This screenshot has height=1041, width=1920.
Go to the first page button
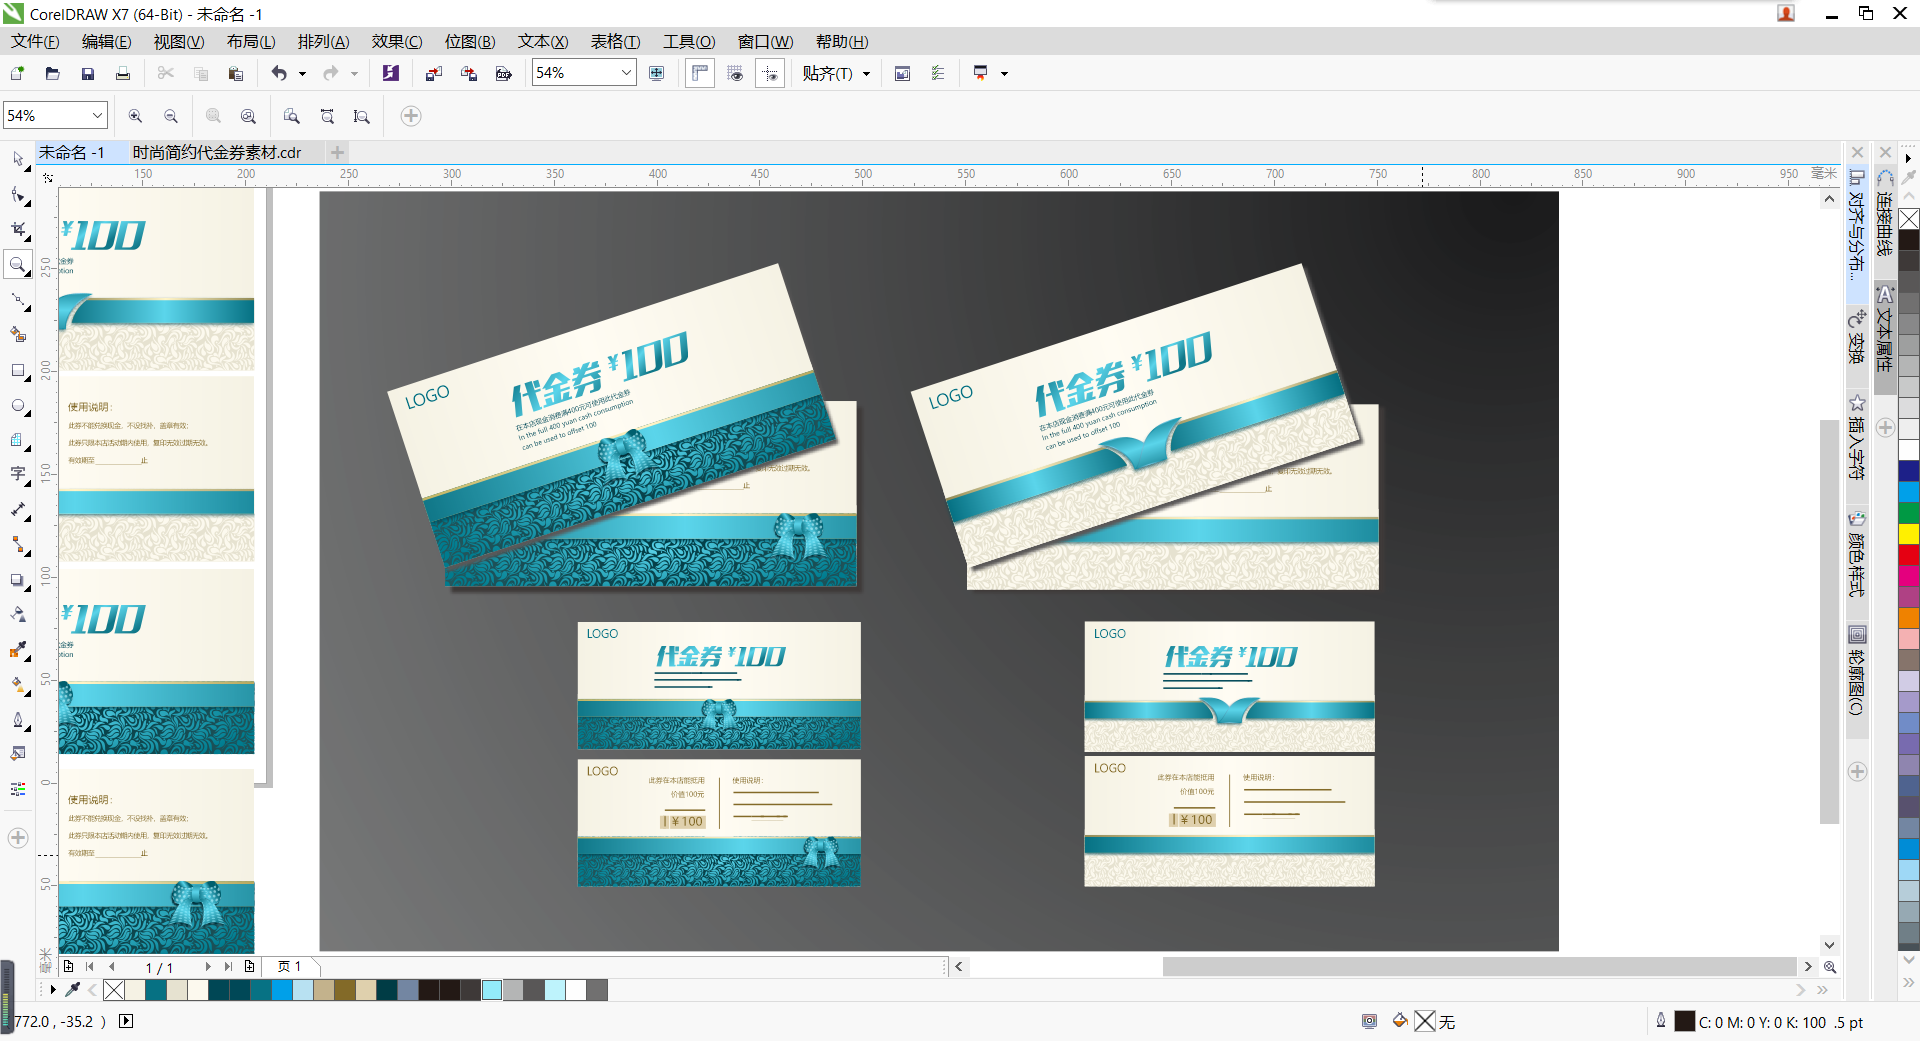[x=90, y=966]
